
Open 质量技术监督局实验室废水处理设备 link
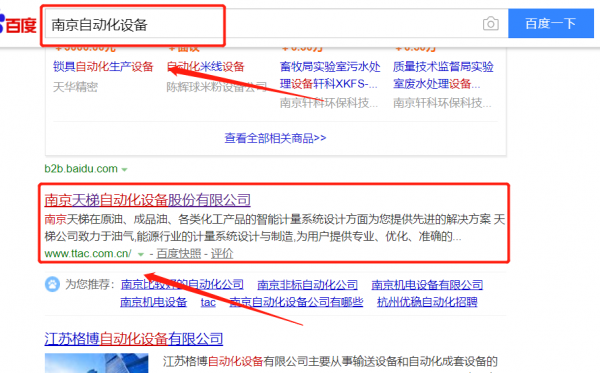click(443, 75)
